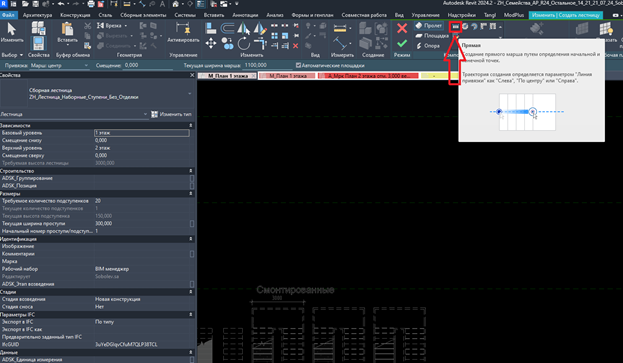Image resolution: width=623 pixels, height=363 pixels.
Task: Click the Text tool icon in quick access
Action: (163, 4)
